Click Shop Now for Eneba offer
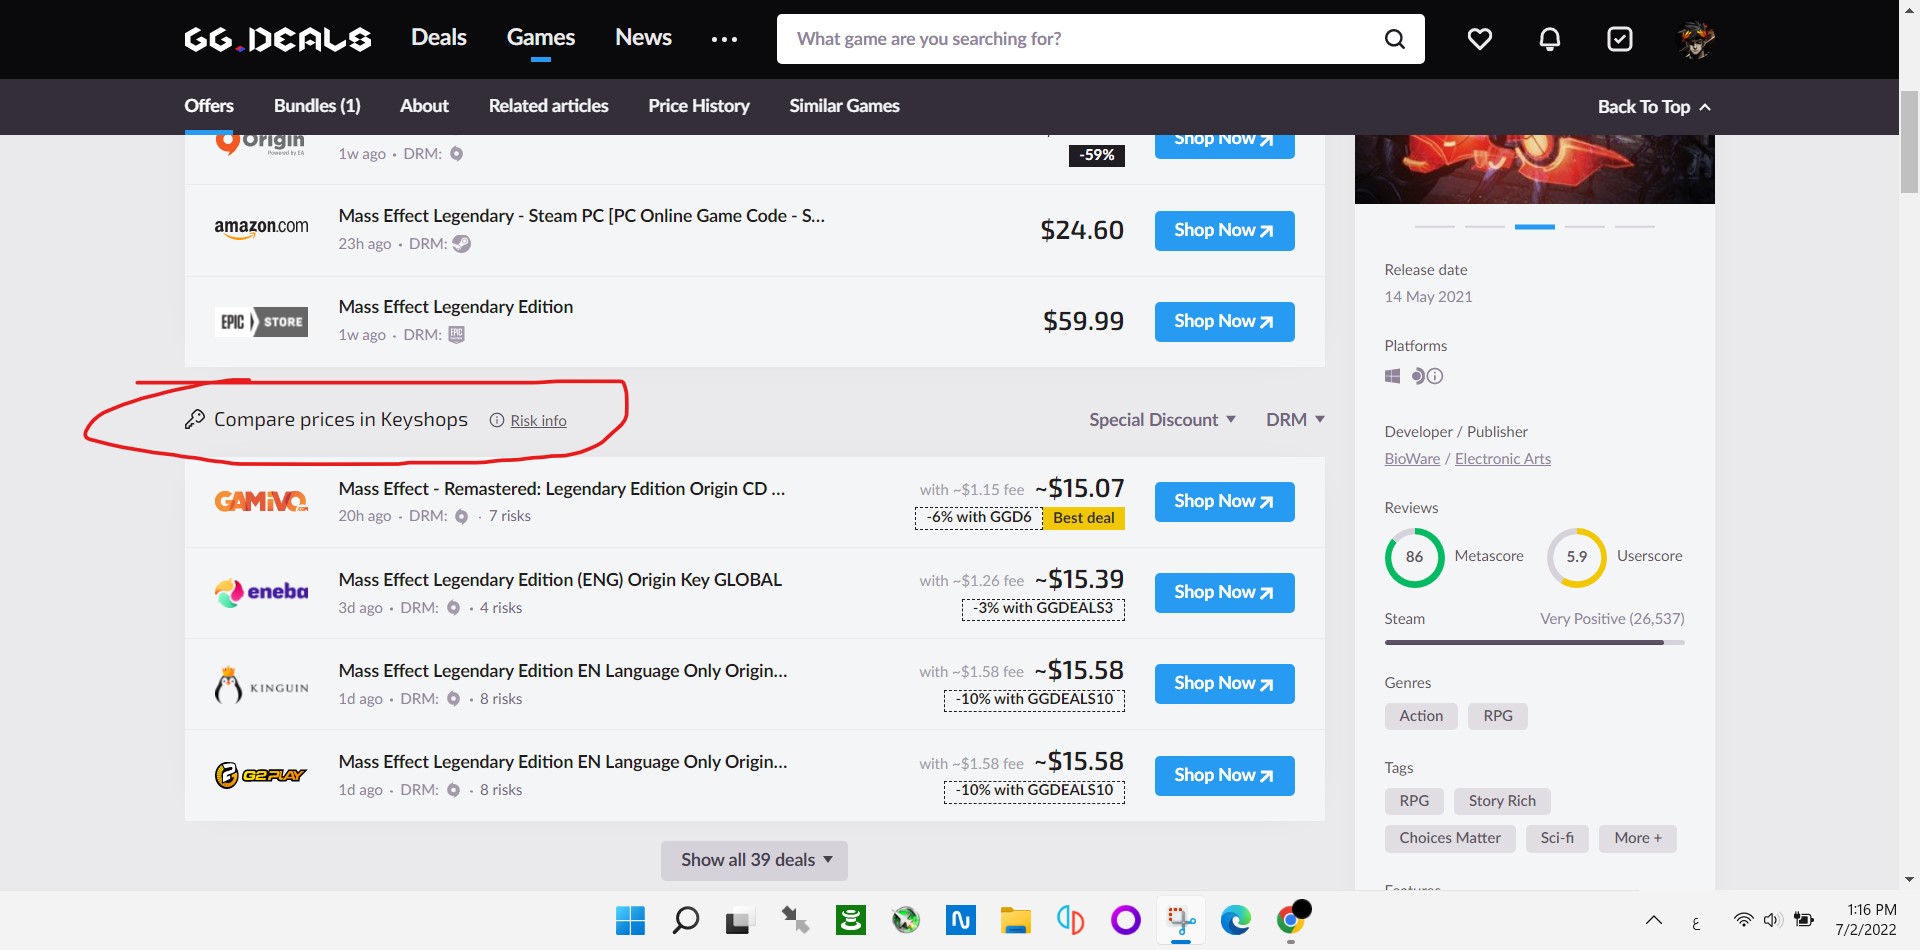Screen dimensions: 1920x950 (x=1224, y=593)
